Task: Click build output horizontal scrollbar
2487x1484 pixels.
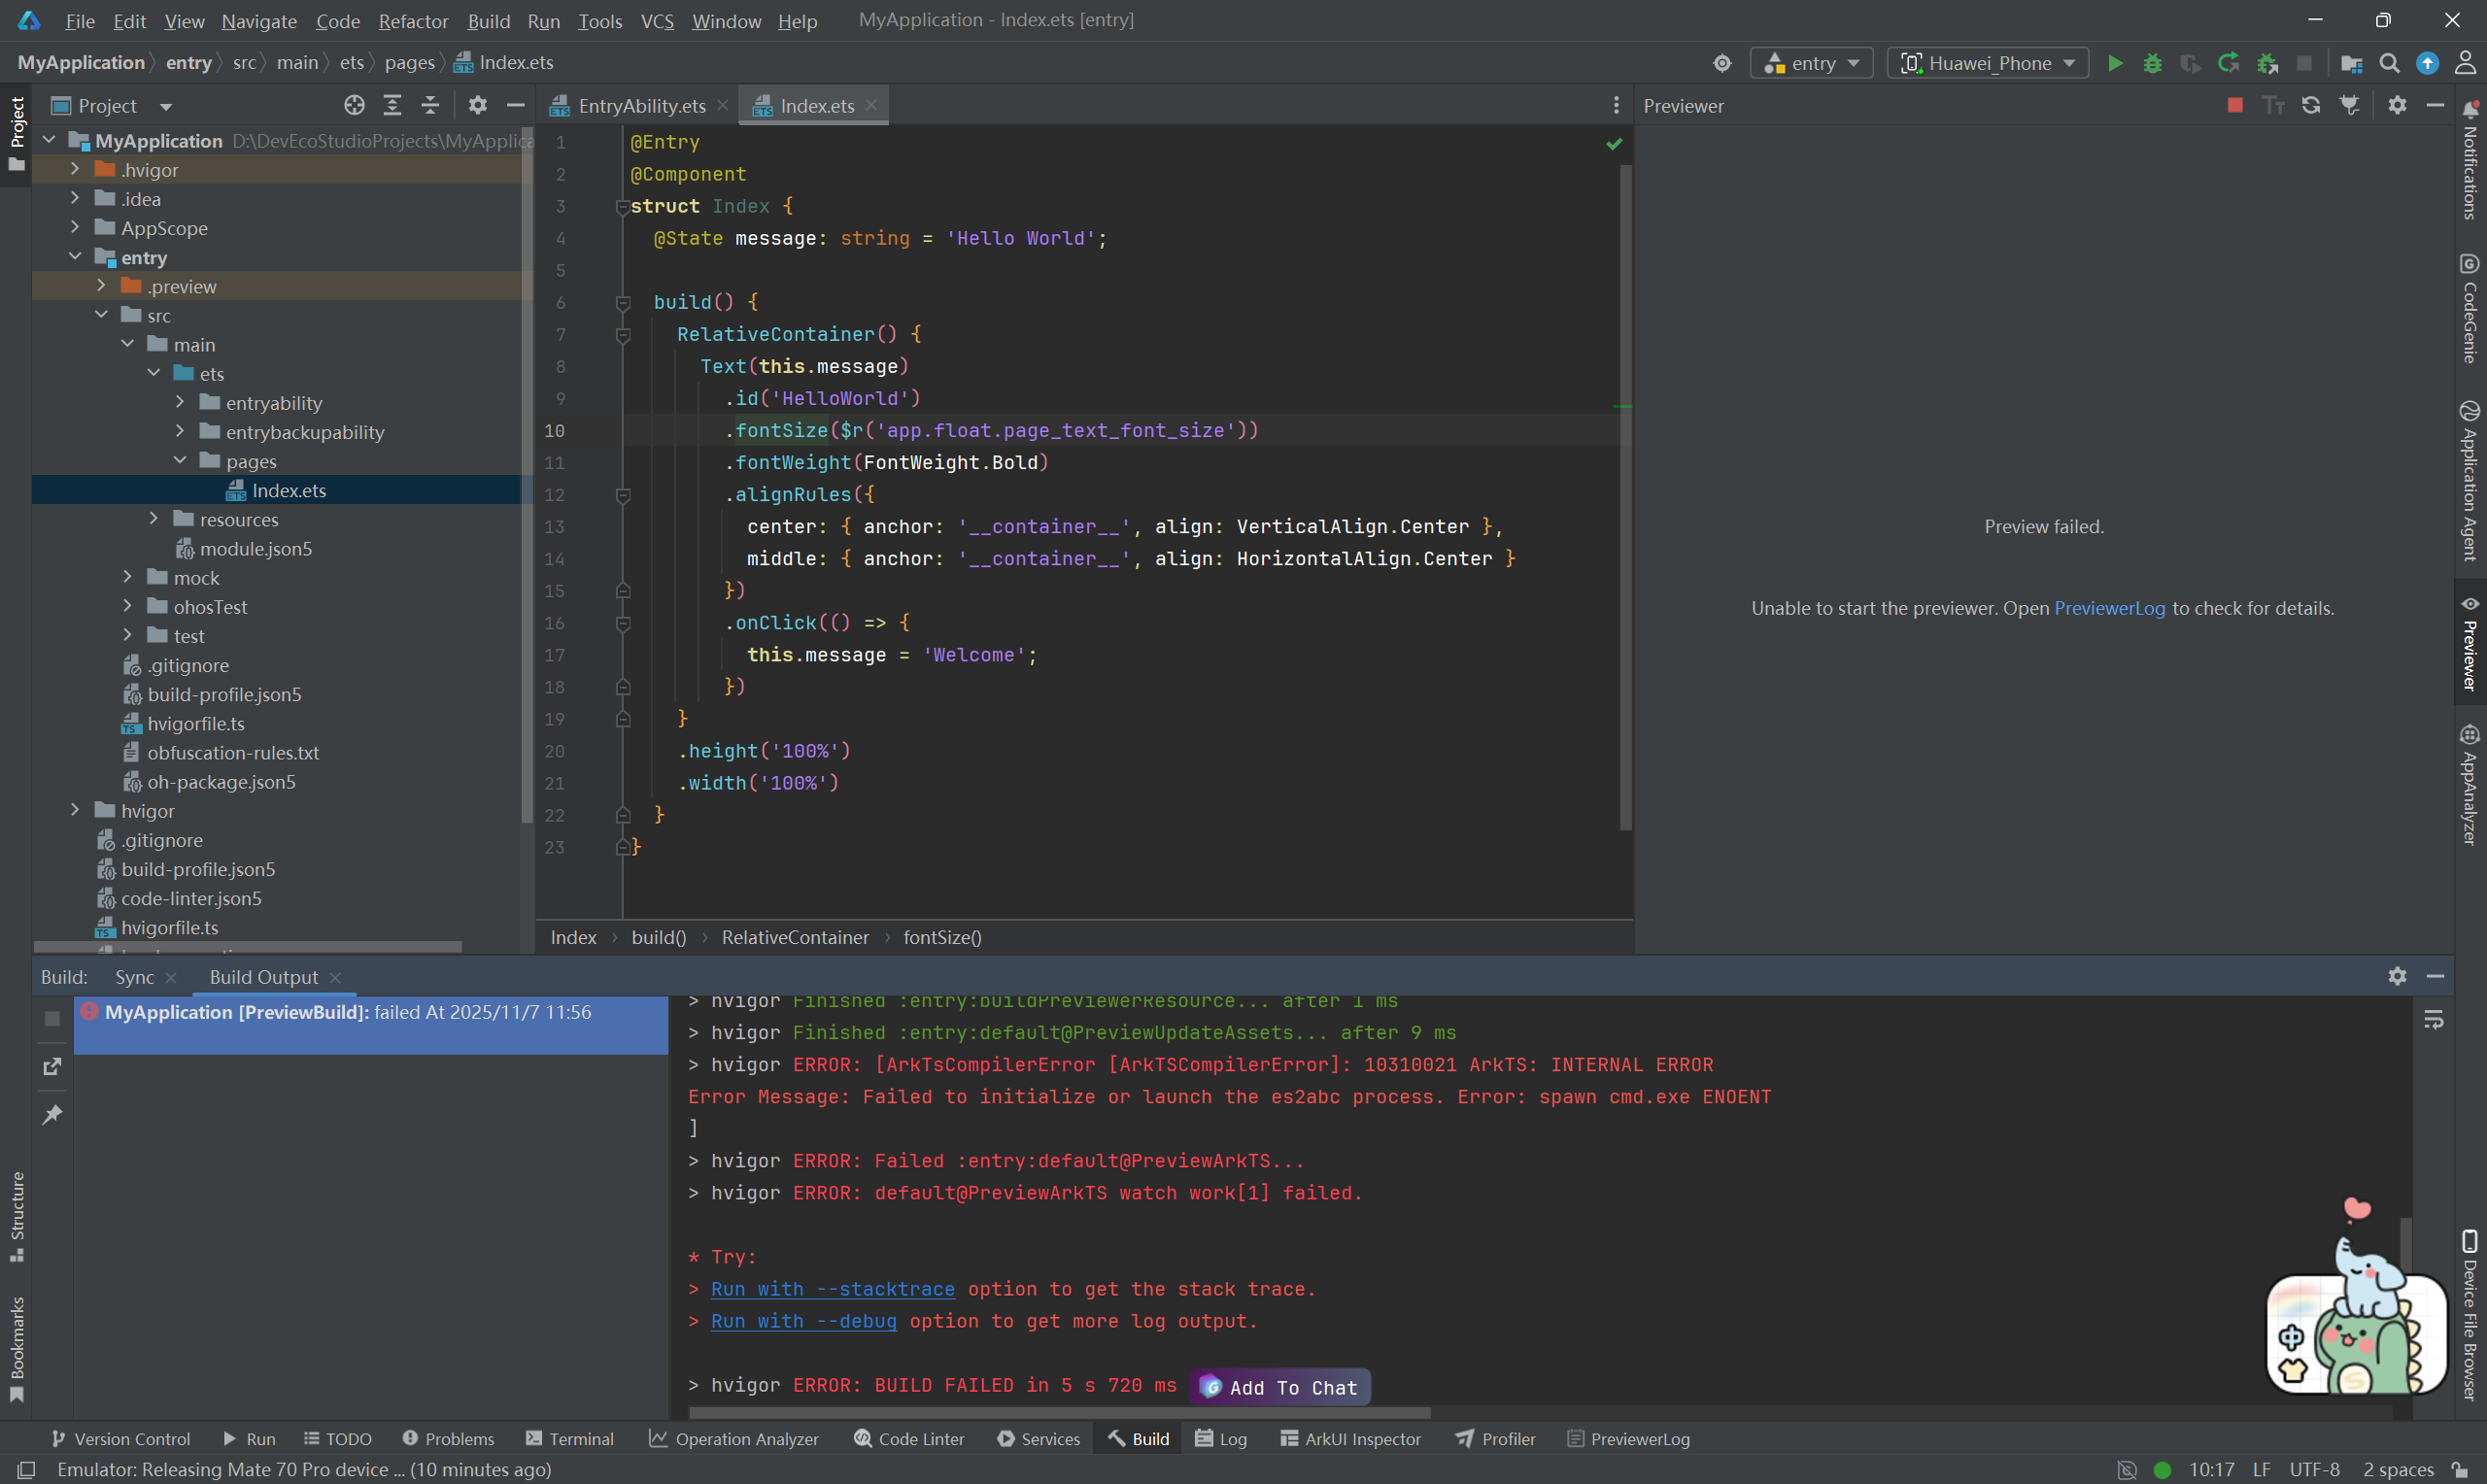Action: click(x=1060, y=1413)
